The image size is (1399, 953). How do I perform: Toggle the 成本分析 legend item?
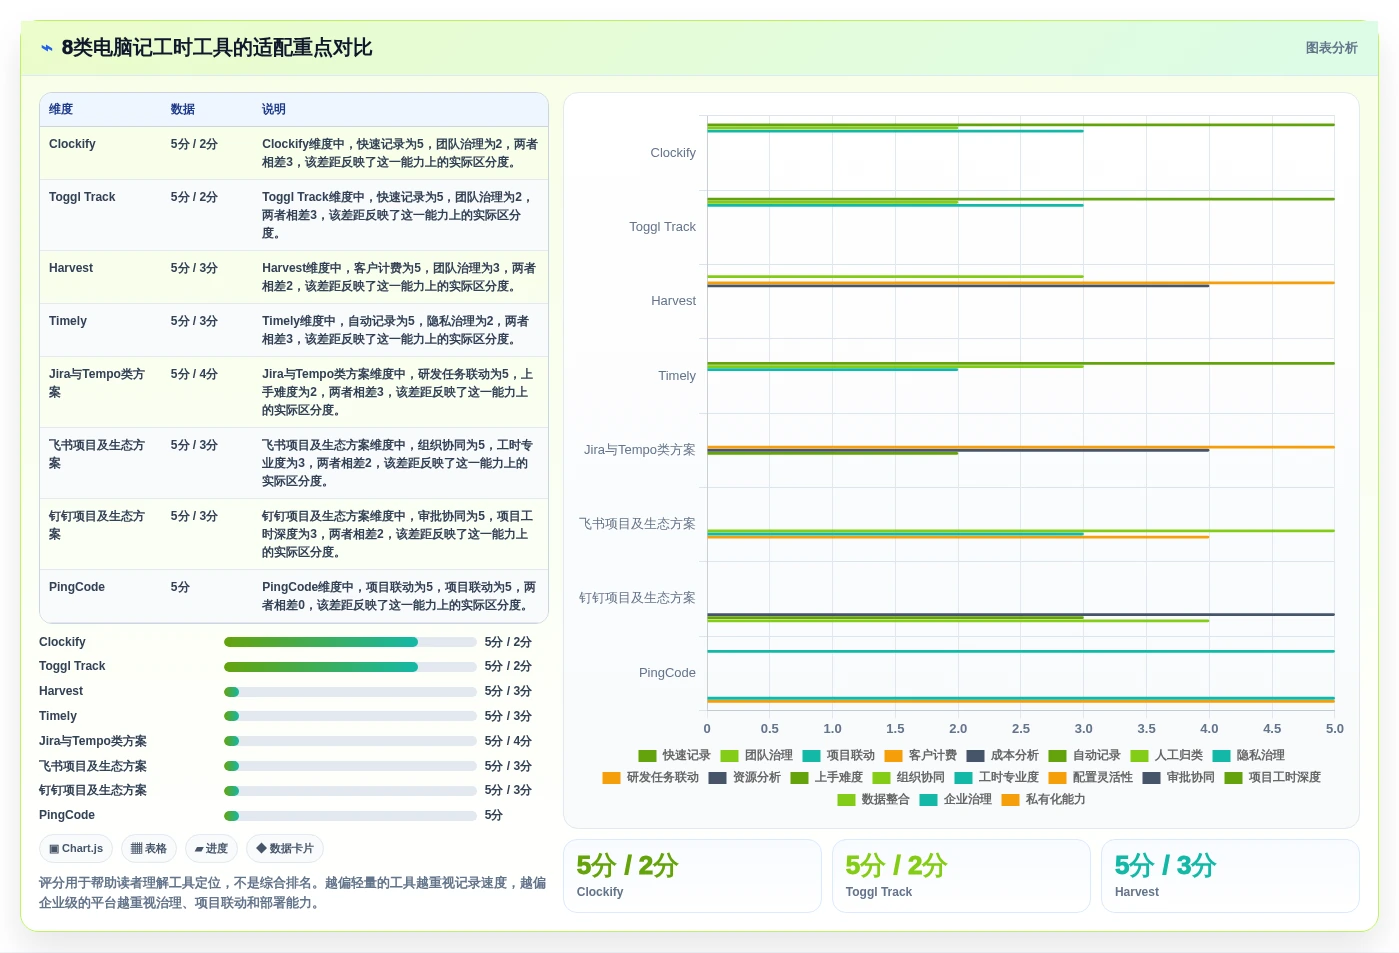pos(1002,755)
